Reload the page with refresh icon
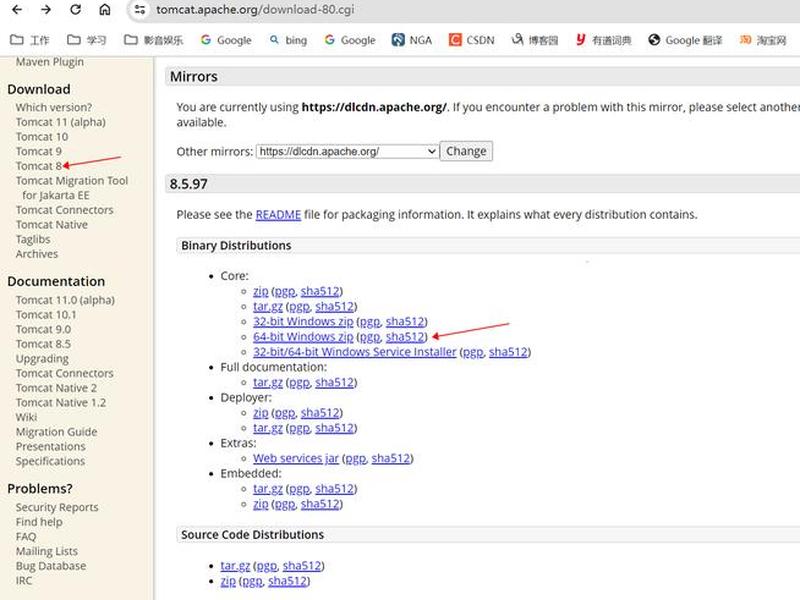The width and height of the screenshot is (800, 600). tap(76, 9)
